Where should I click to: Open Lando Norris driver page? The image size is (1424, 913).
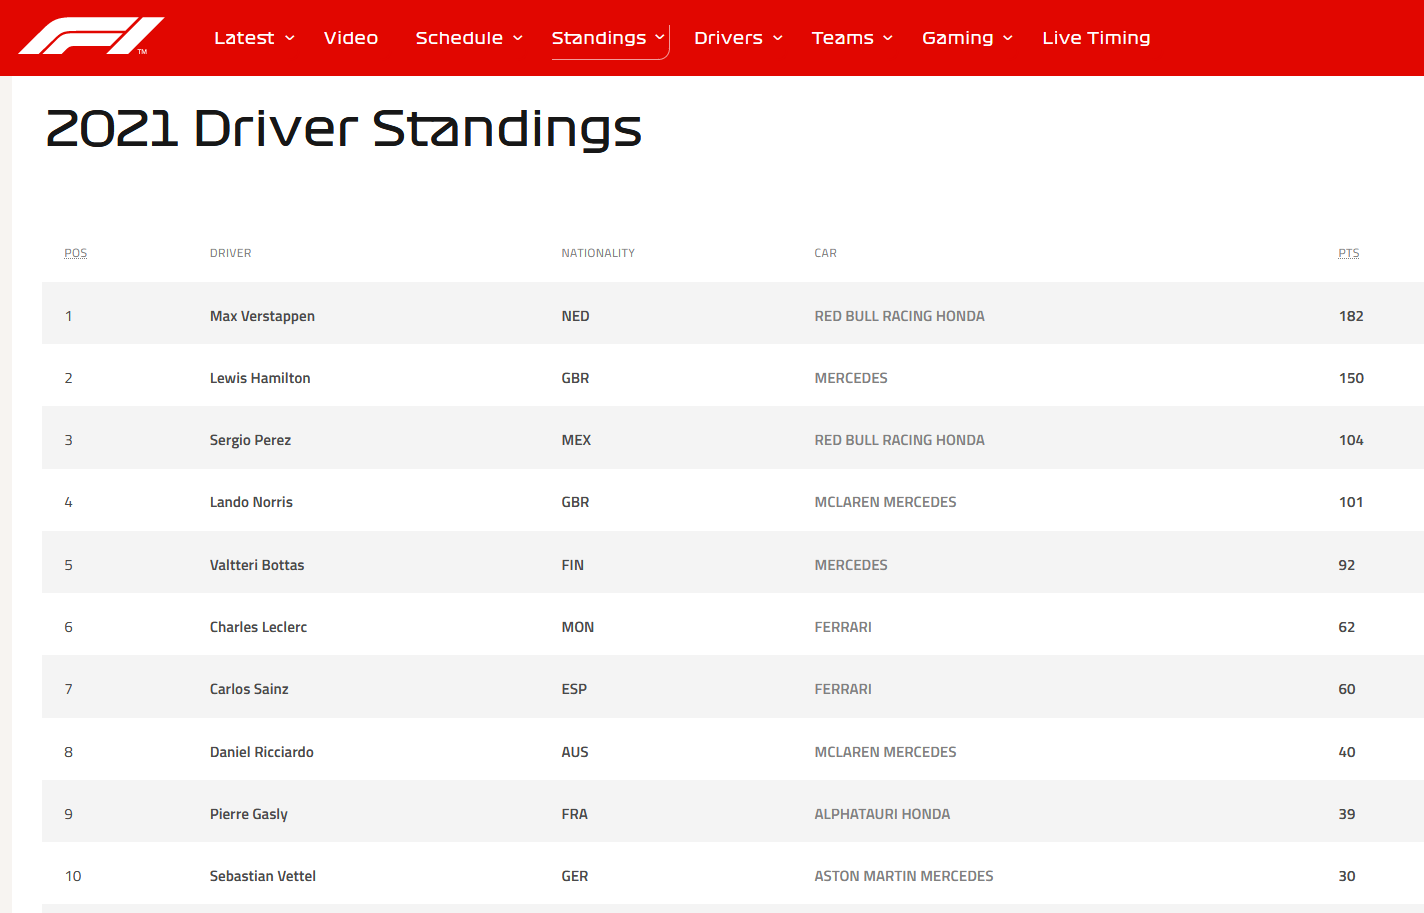(x=251, y=502)
